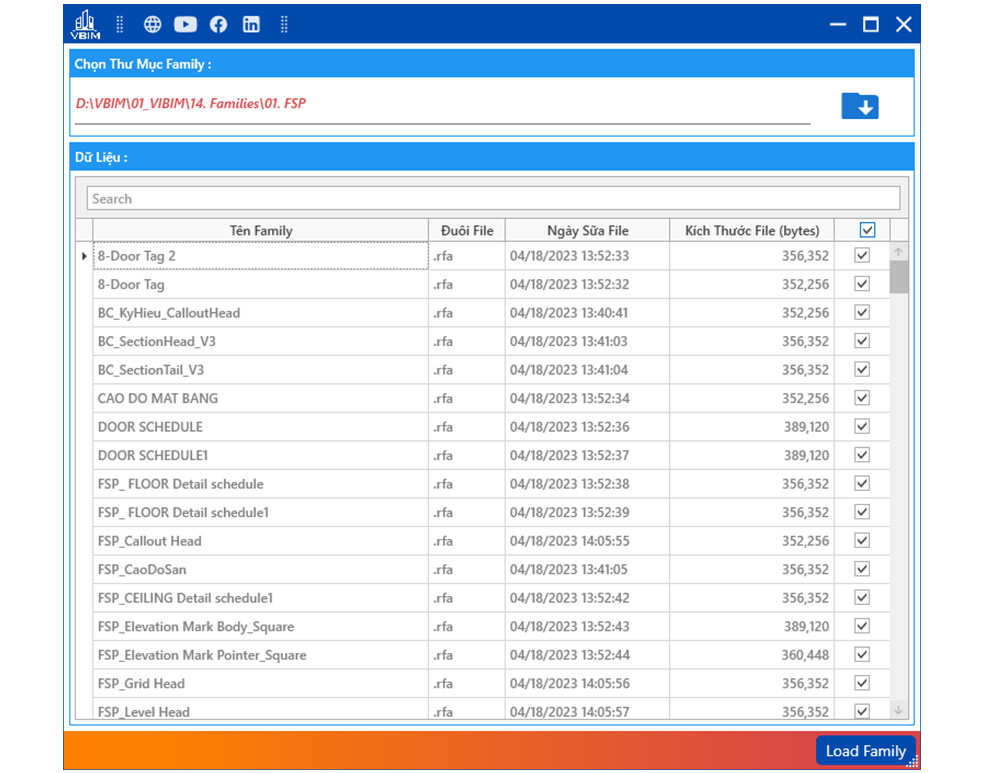
Task: Click the folder browse download icon
Action: pos(859,105)
